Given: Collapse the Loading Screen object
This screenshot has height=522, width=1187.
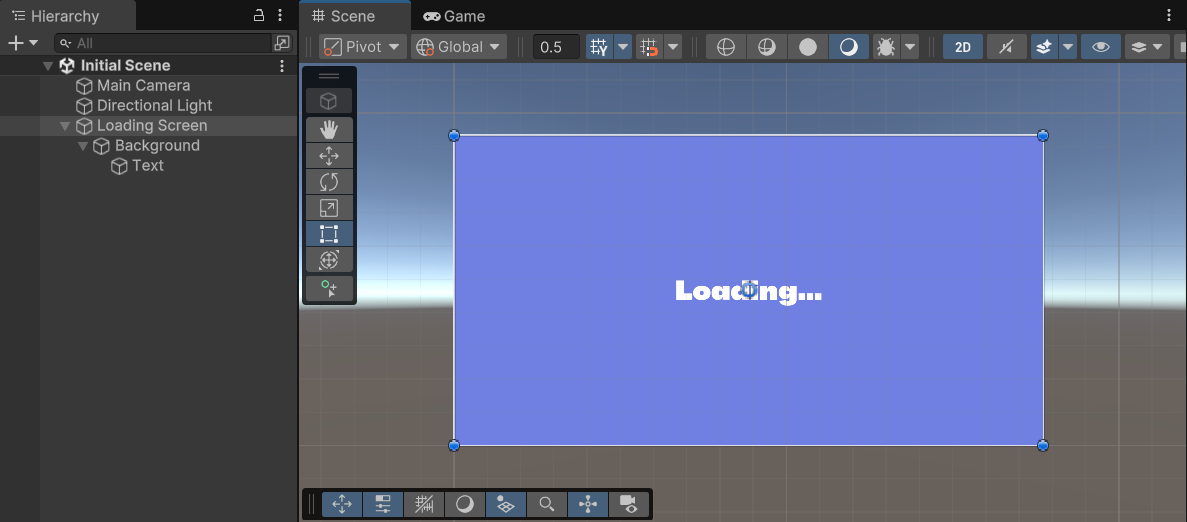Looking at the screenshot, I should (65, 126).
